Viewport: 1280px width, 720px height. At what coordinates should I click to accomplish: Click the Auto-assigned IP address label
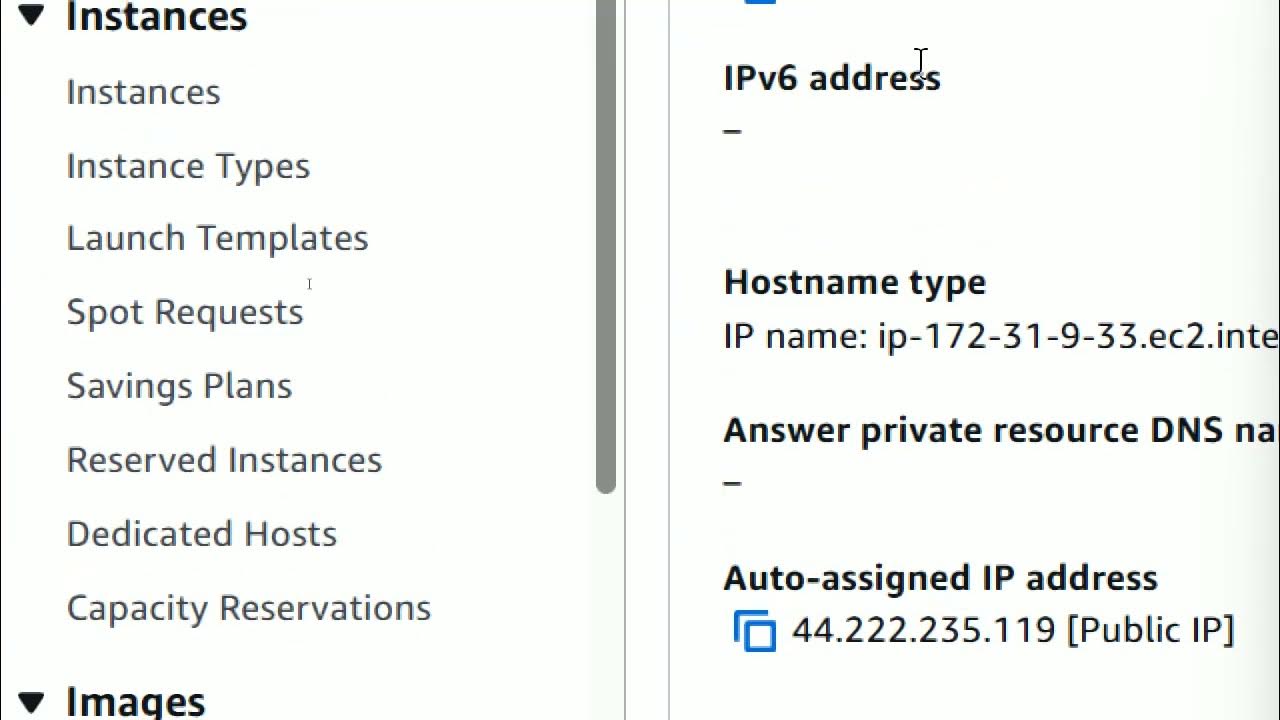(940, 578)
